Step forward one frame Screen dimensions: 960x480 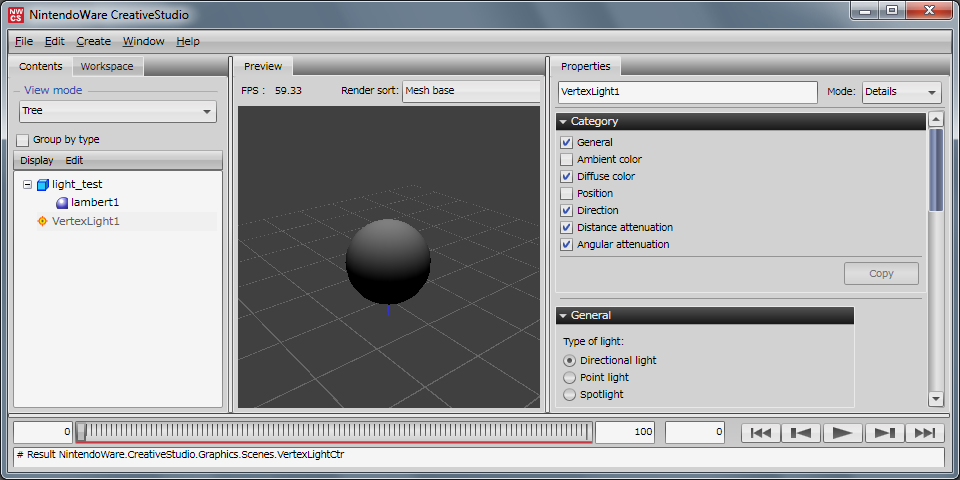883,433
